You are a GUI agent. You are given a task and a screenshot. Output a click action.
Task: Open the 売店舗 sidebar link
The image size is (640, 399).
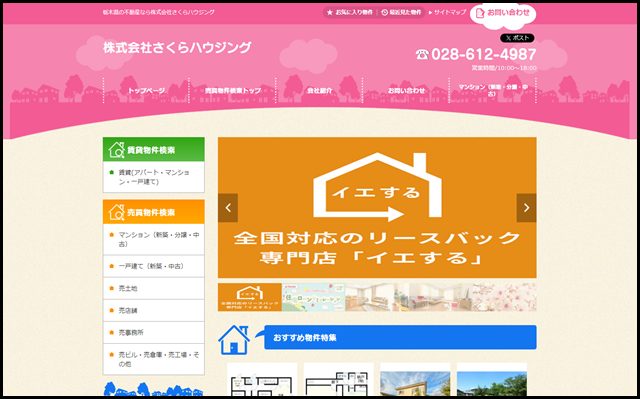pos(153,310)
